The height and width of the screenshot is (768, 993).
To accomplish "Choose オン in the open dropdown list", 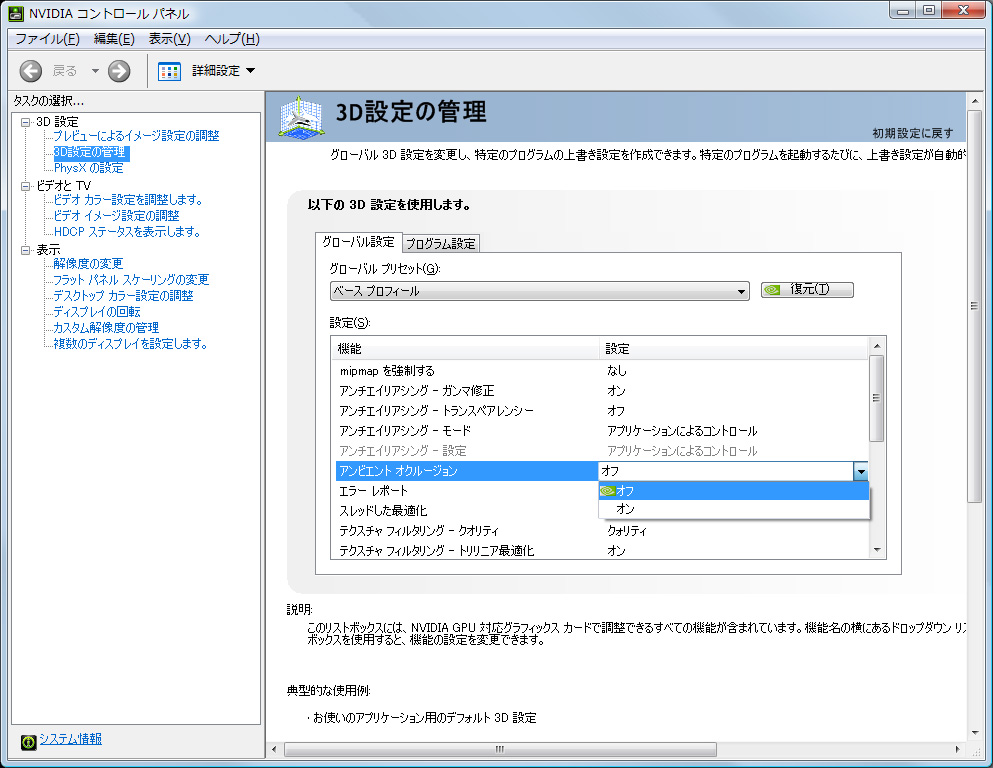I will (734, 509).
